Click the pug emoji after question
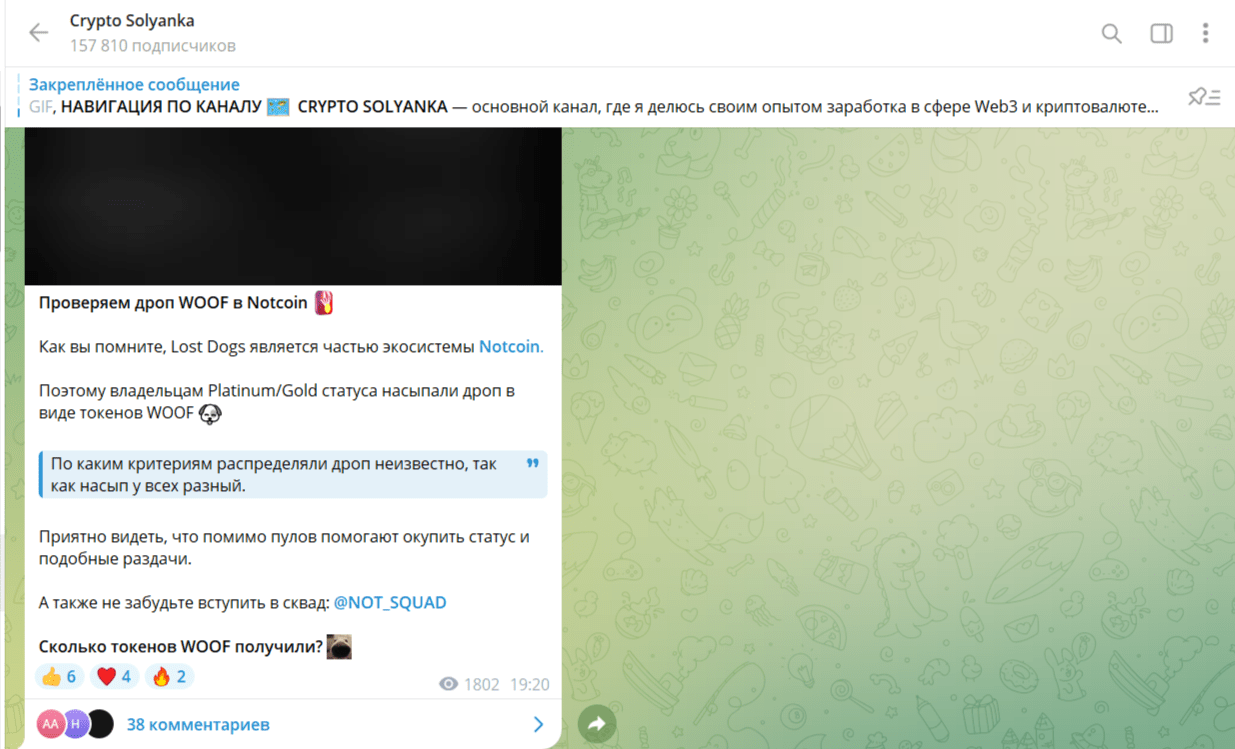The height and width of the screenshot is (749, 1235). [x=339, y=647]
